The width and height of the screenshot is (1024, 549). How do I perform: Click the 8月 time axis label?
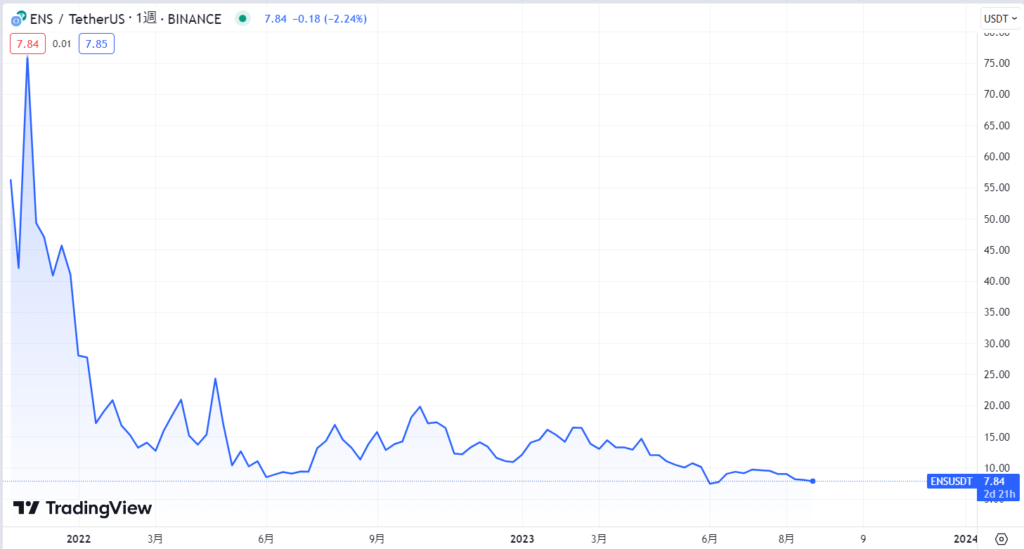click(x=786, y=539)
